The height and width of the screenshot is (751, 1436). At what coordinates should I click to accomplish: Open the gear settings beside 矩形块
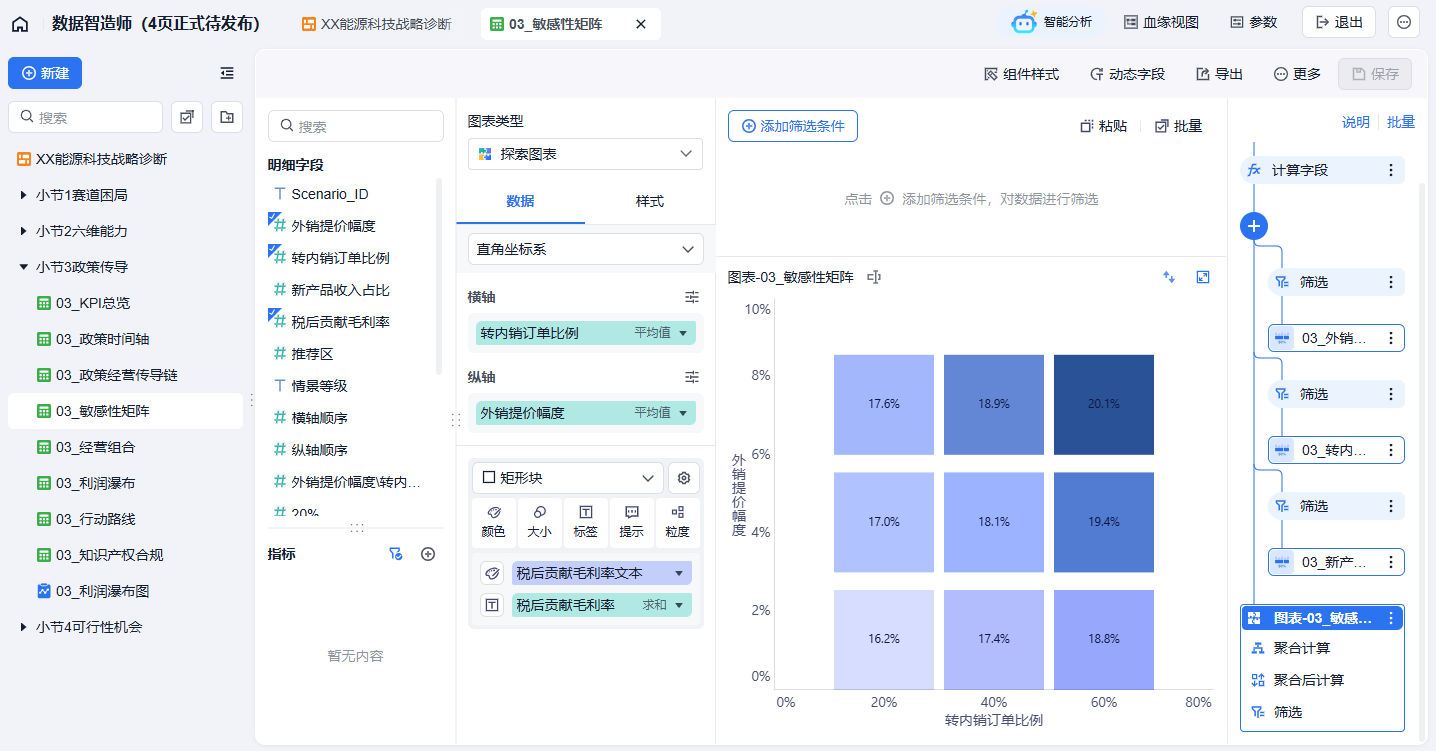[x=684, y=478]
